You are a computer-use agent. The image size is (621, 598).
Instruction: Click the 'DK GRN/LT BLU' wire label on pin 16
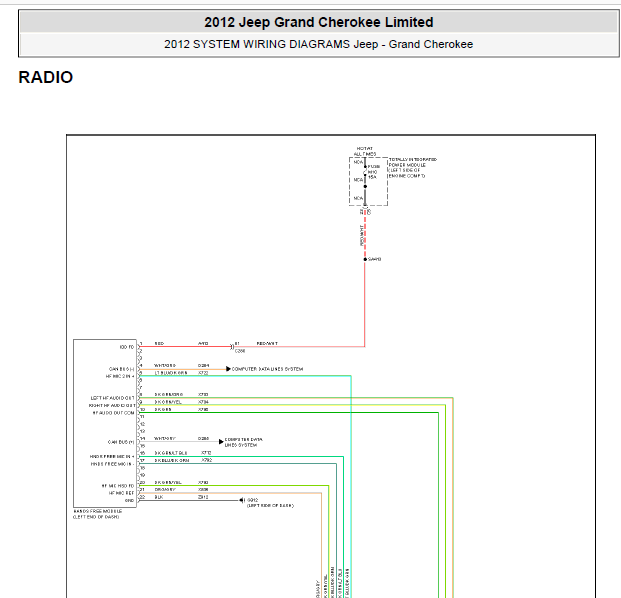(x=171, y=453)
